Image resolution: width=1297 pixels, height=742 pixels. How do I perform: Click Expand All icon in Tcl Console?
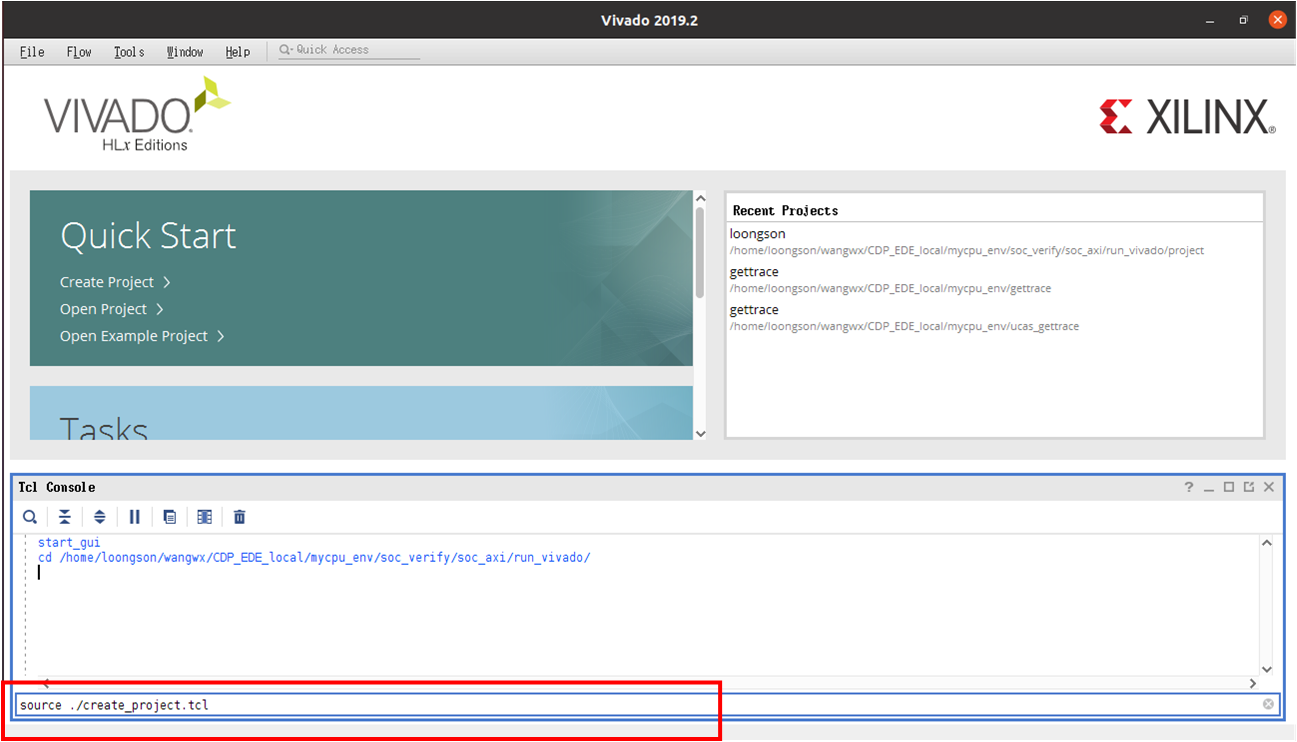tap(100, 517)
